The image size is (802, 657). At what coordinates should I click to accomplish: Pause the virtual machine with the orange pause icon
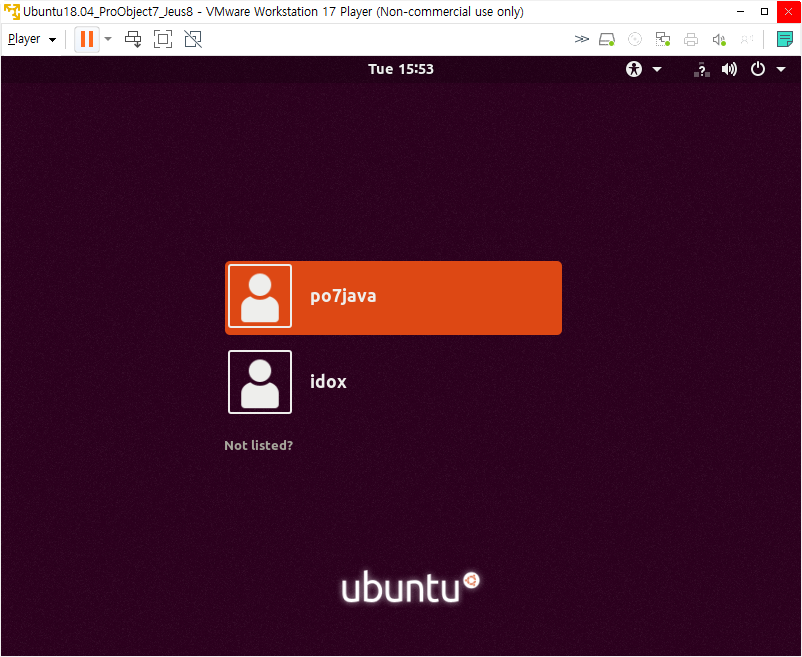87,39
